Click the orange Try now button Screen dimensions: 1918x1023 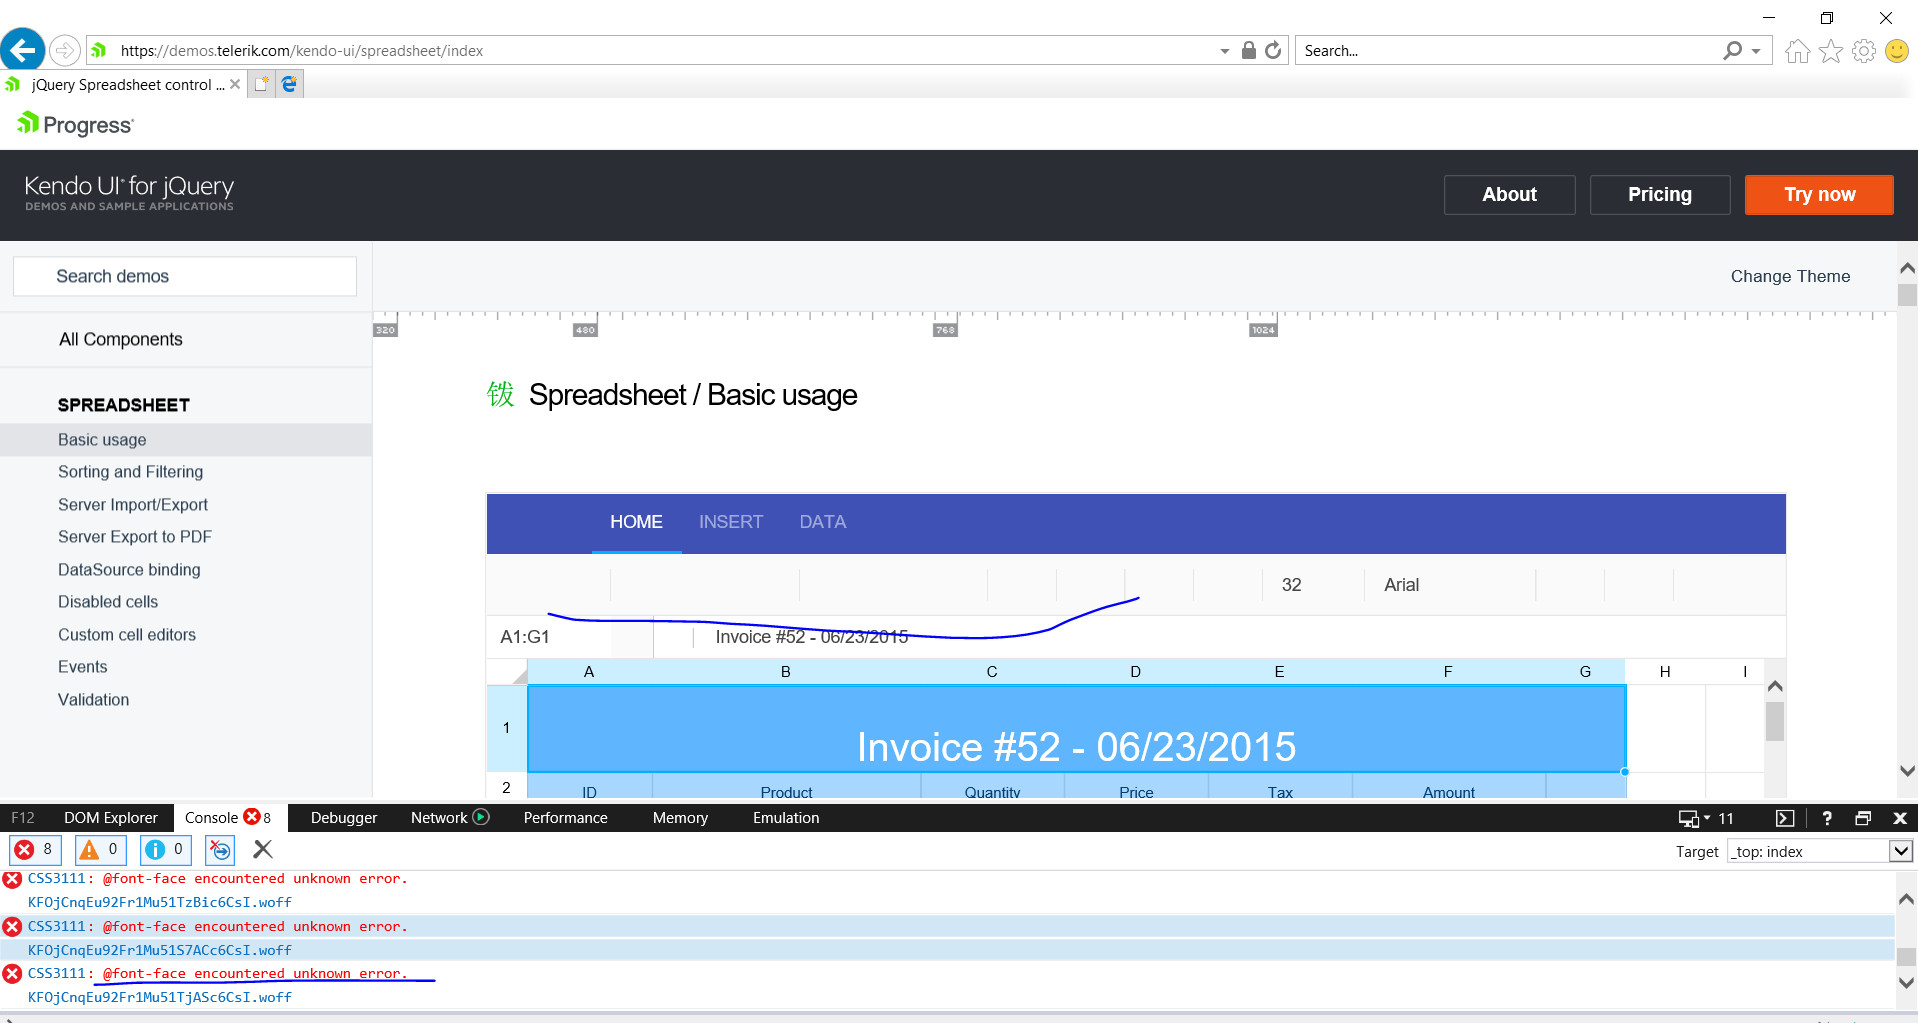[x=1819, y=195]
